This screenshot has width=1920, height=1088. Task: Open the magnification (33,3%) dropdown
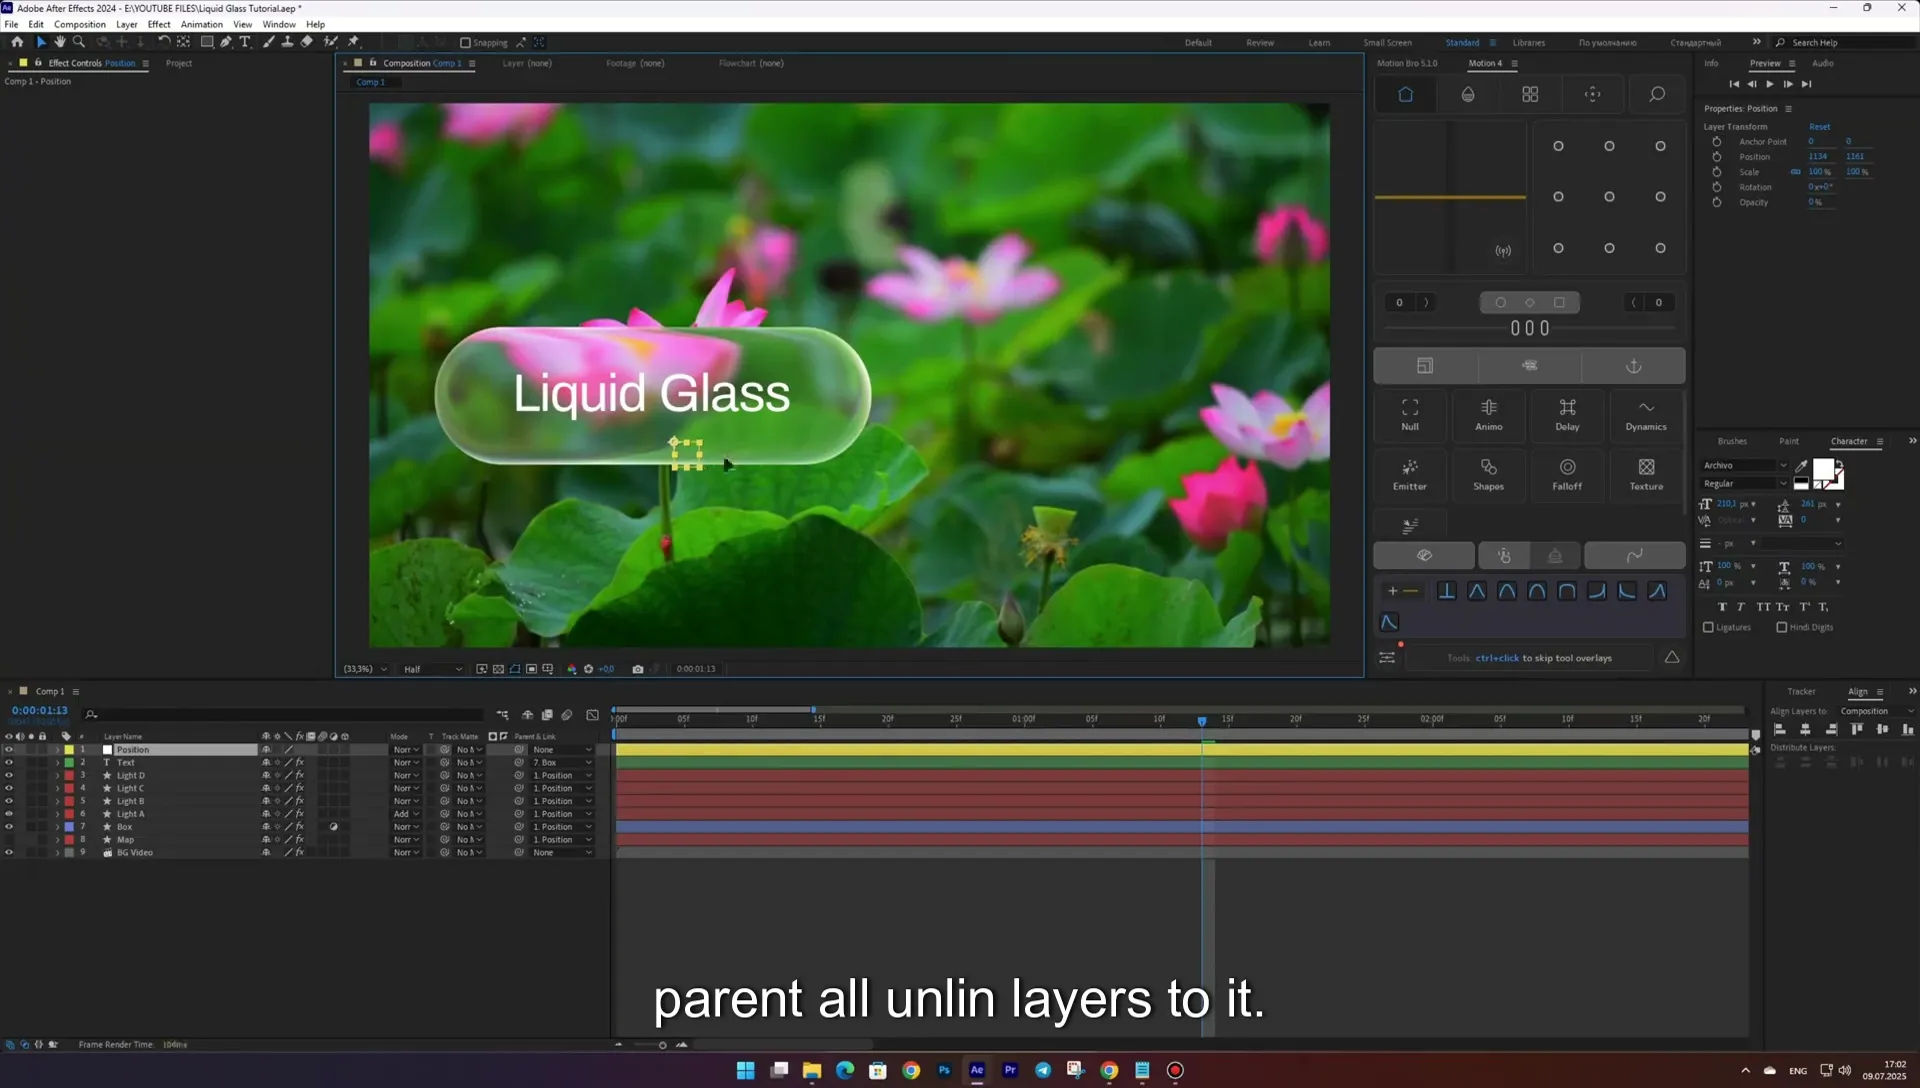(365, 669)
